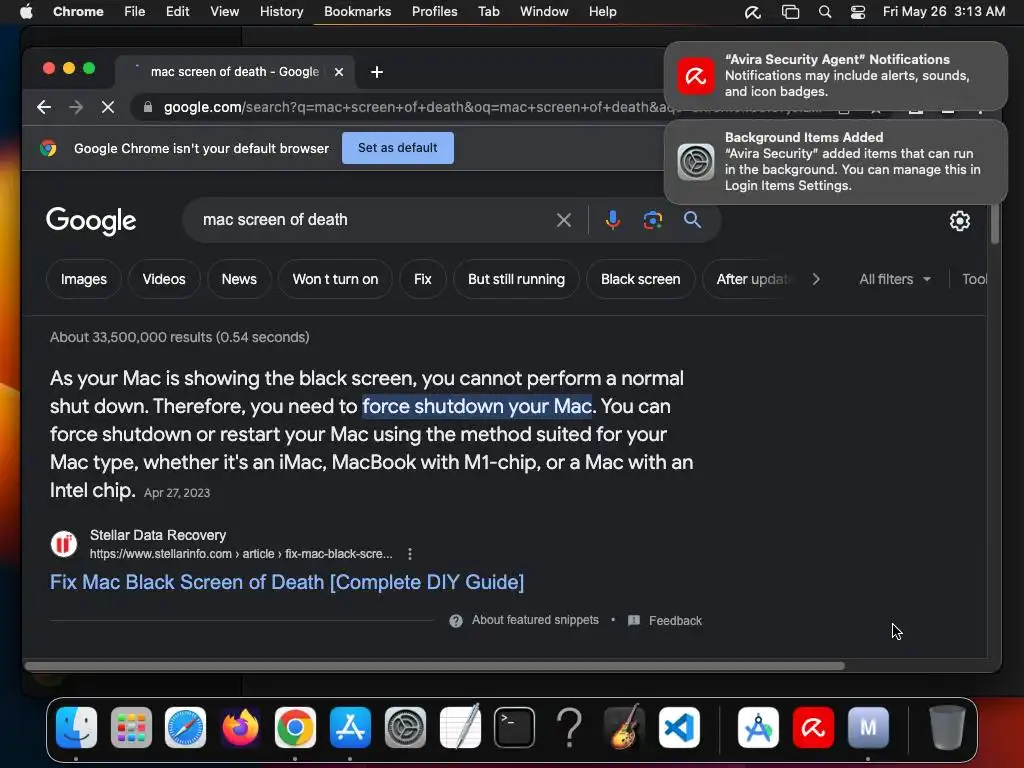Launch Terminal from the dock
The image size is (1024, 768).
(x=515, y=727)
